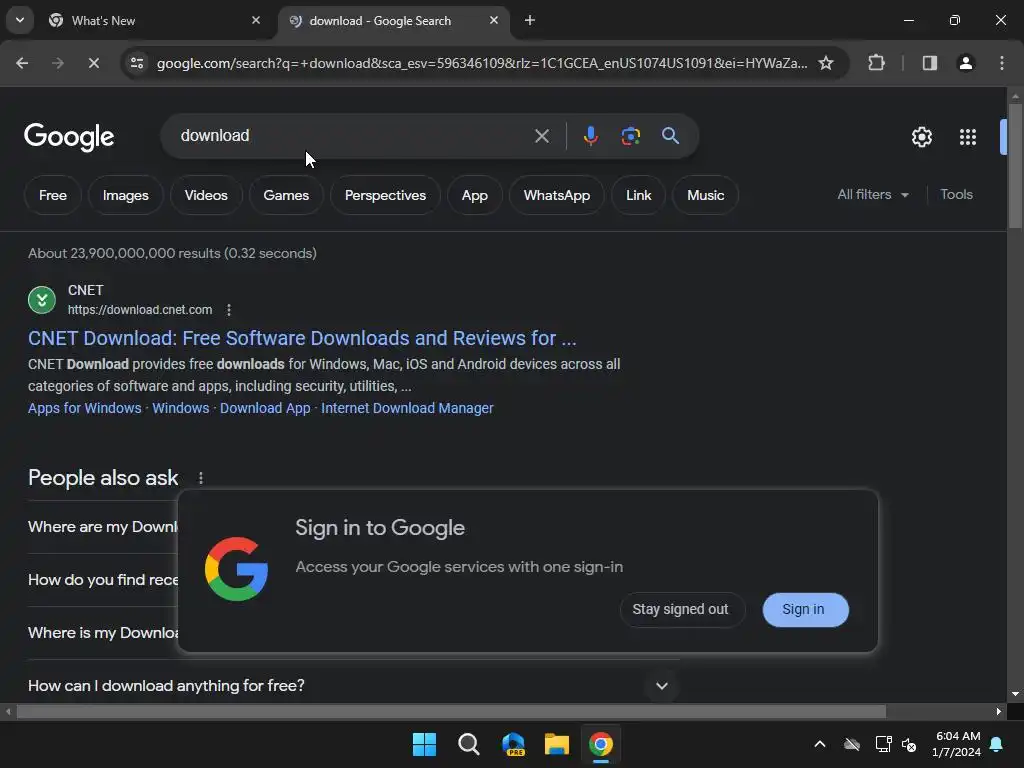Click Stay signed out
Screen dimensions: 1024x768
point(680,609)
